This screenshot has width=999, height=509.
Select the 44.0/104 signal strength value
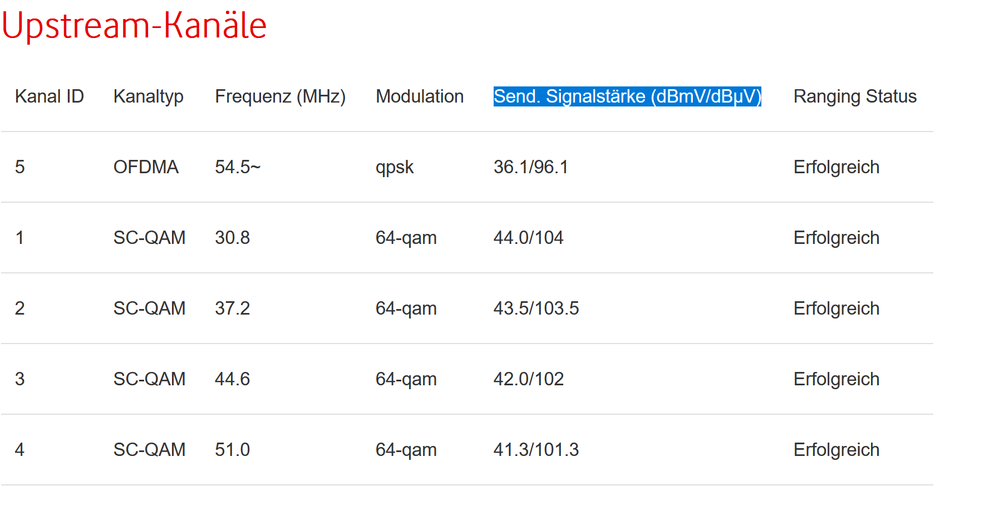click(528, 238)
